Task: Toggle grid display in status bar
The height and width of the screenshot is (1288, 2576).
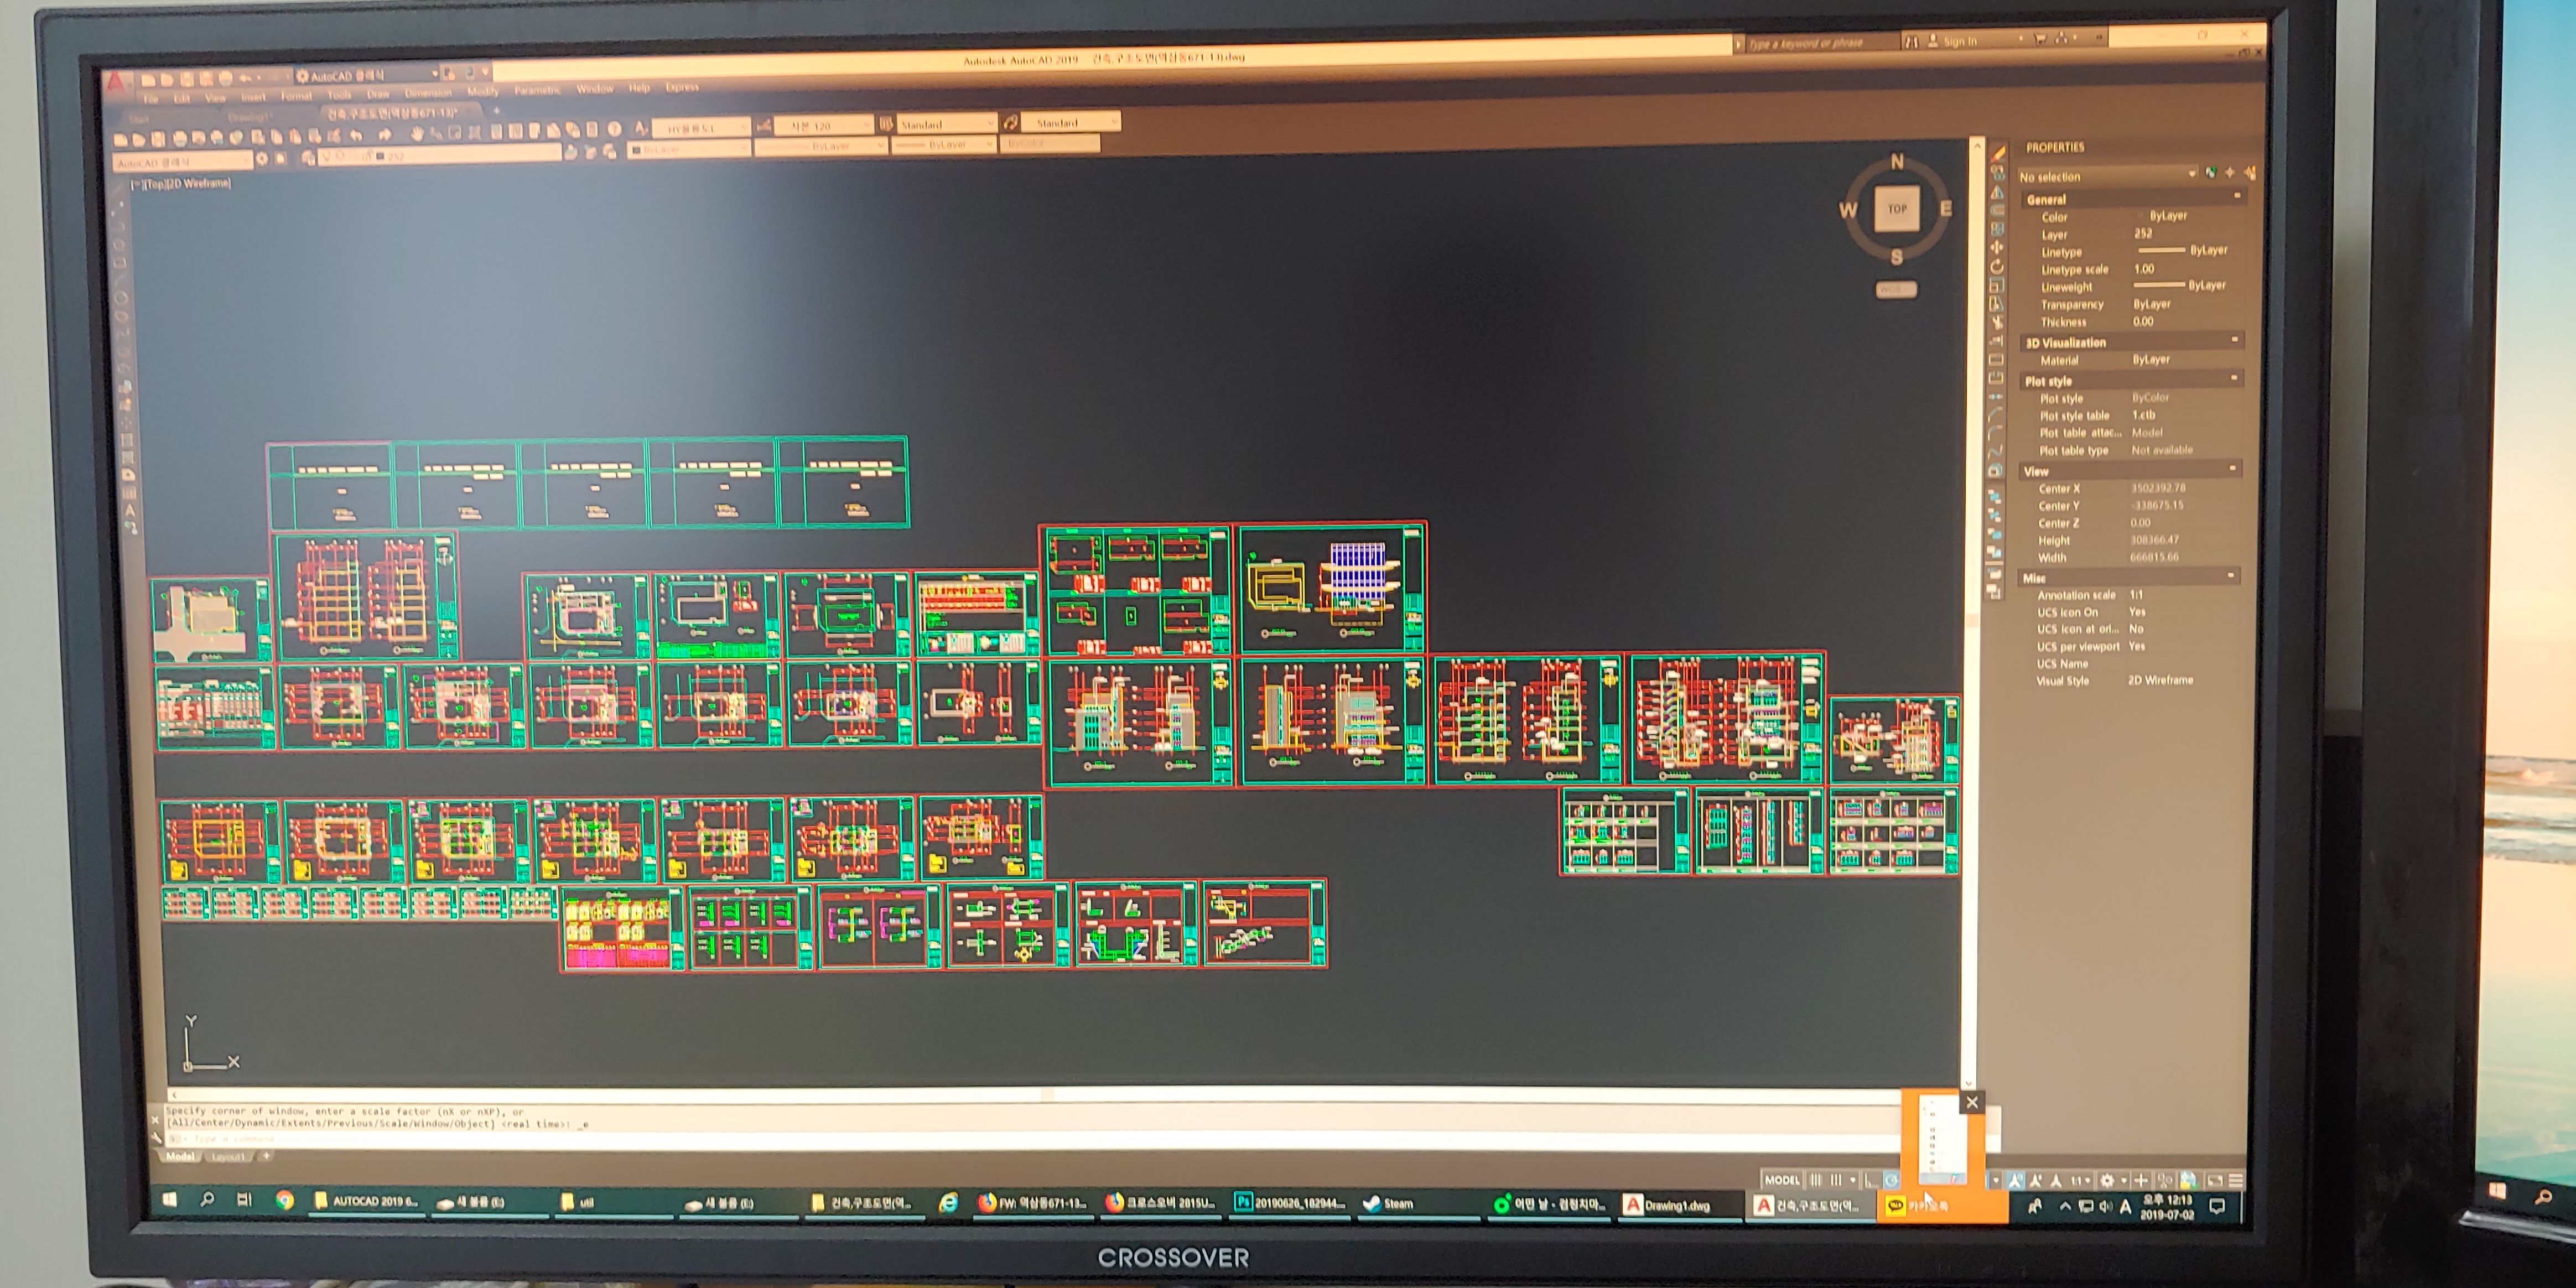Action: (1815, 1180)
